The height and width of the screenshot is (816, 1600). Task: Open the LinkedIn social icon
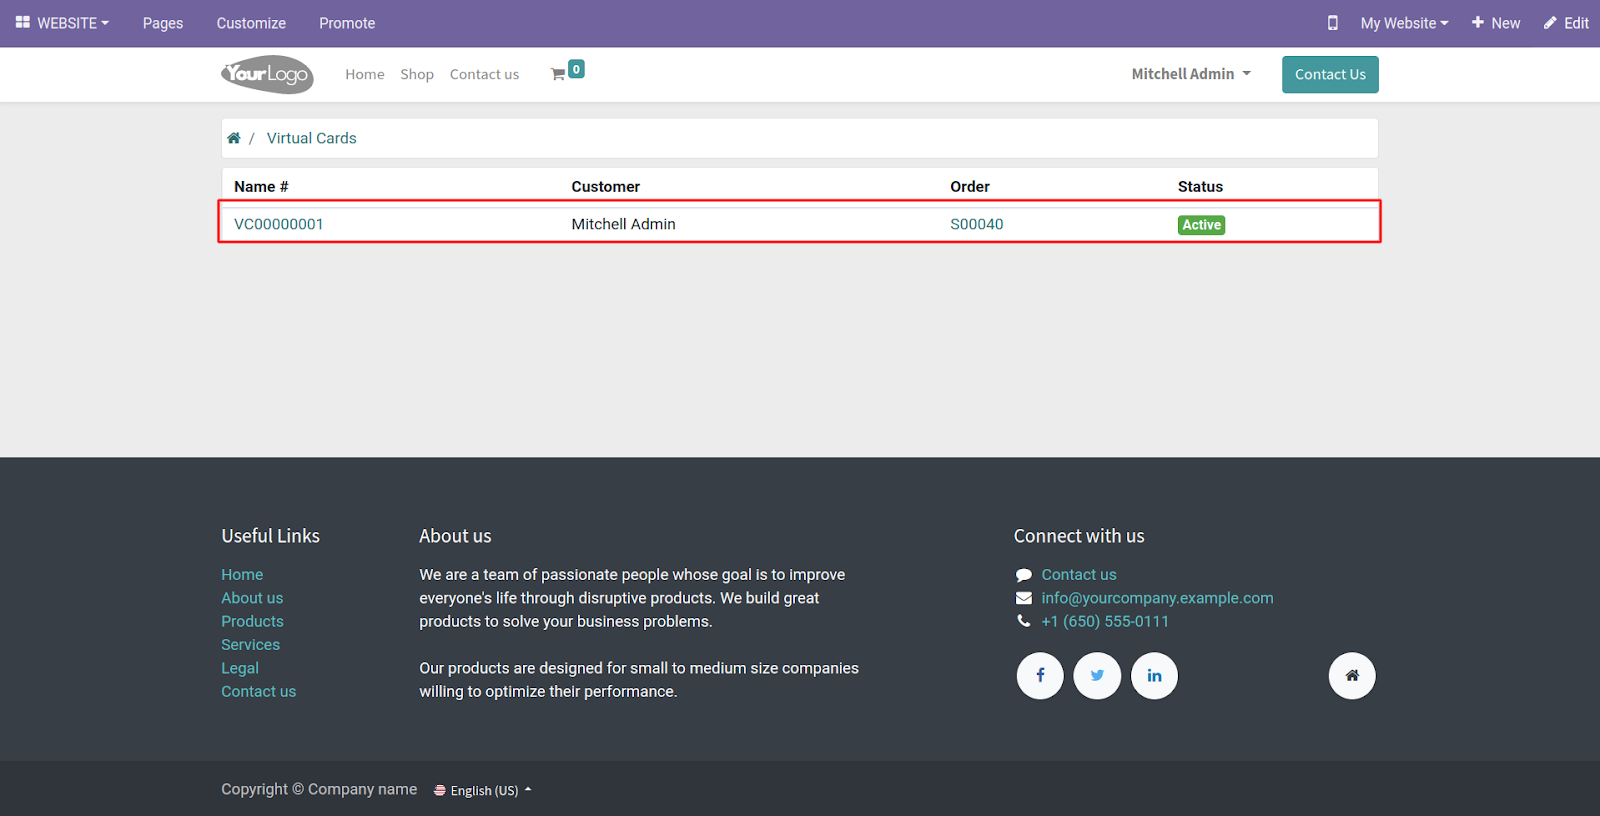point(1154,676)
